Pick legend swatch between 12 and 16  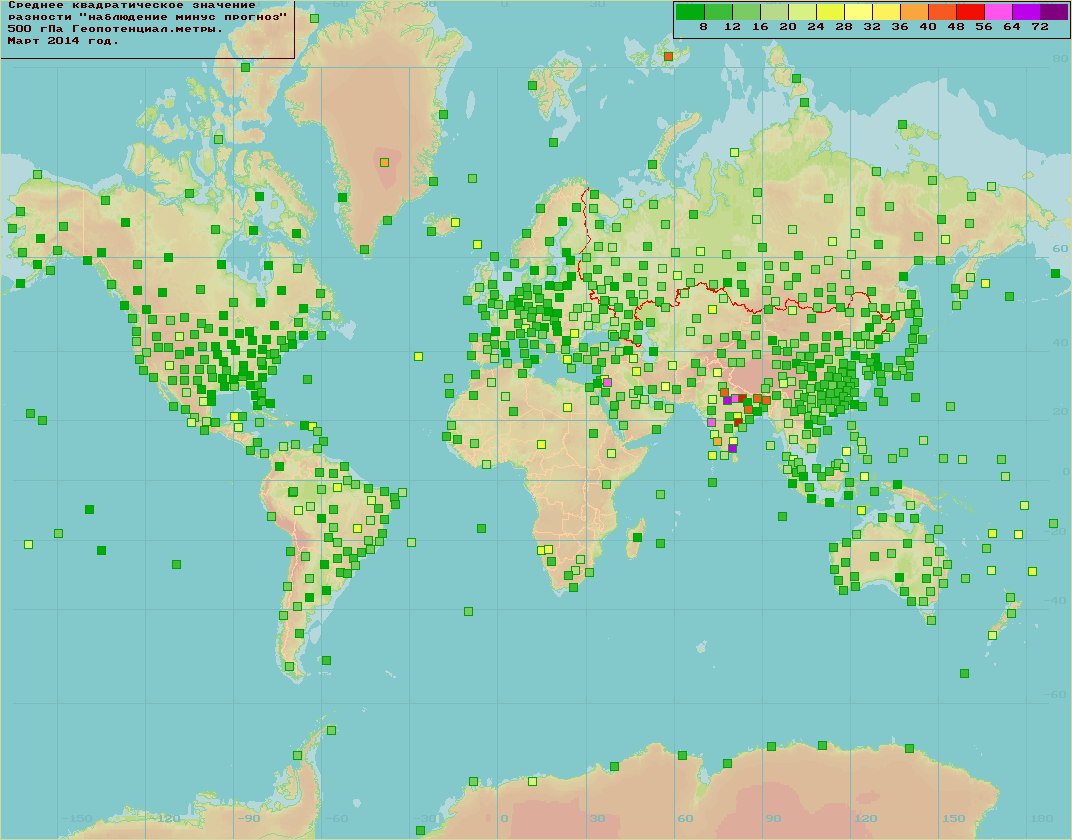click(x=746, y=12)
